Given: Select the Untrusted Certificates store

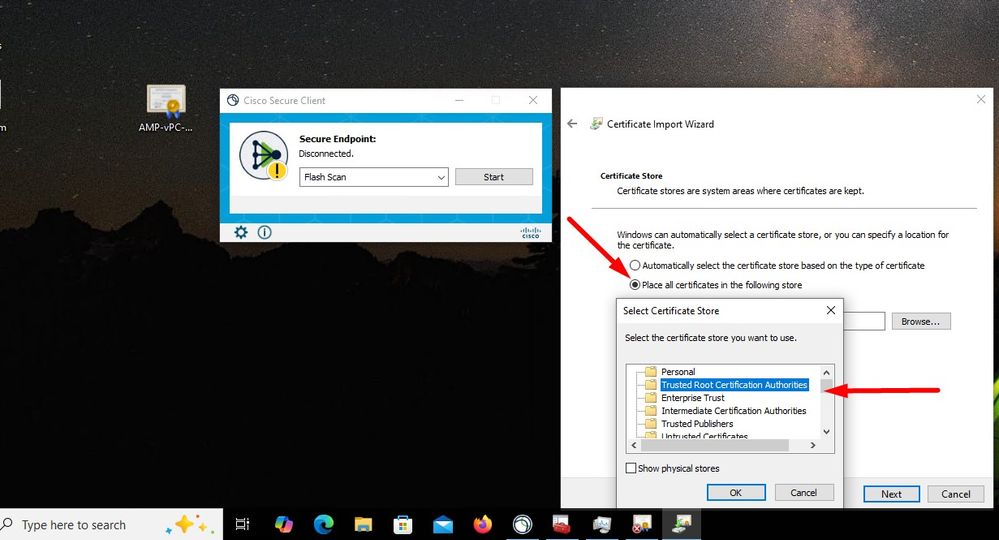Looking at the screenshot, I should 704,436.
